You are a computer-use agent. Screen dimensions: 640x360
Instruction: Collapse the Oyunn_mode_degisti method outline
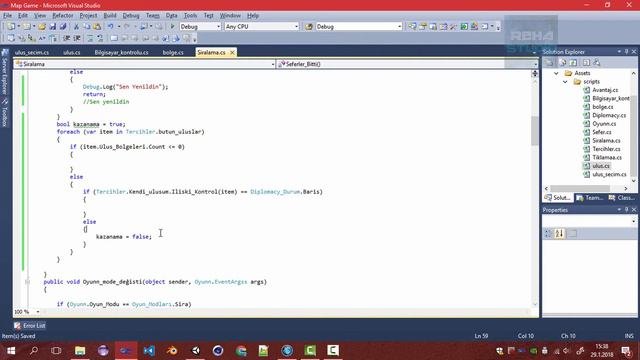(x=27, y=282)
